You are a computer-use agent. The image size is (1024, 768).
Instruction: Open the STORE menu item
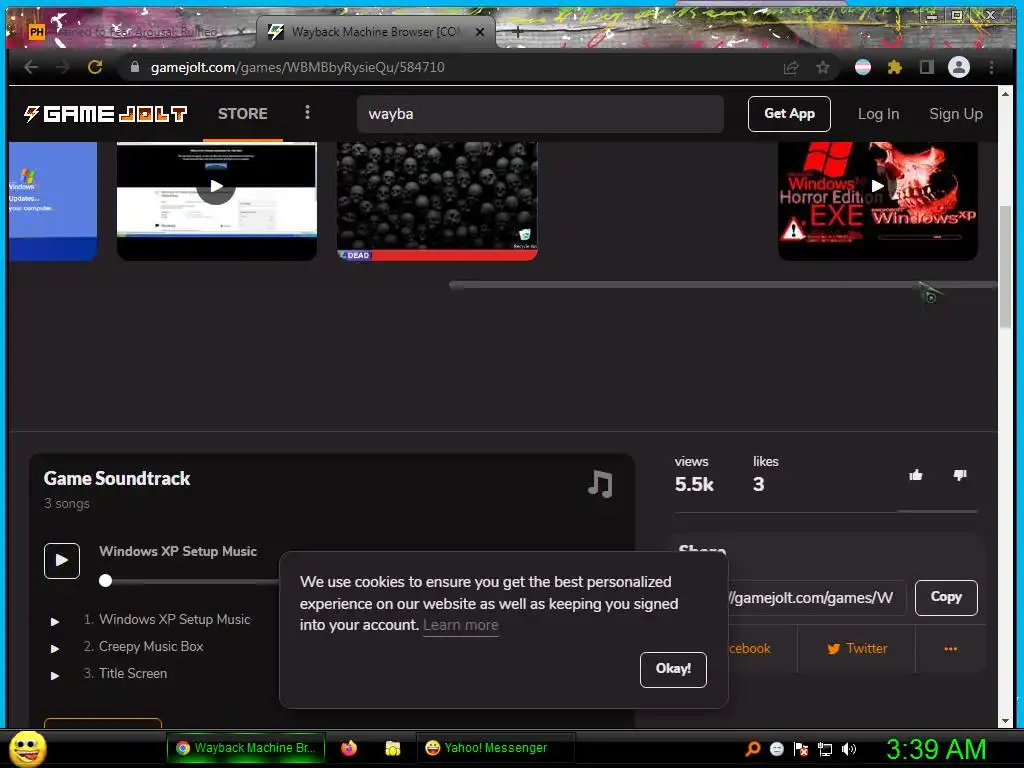point(242,114)
